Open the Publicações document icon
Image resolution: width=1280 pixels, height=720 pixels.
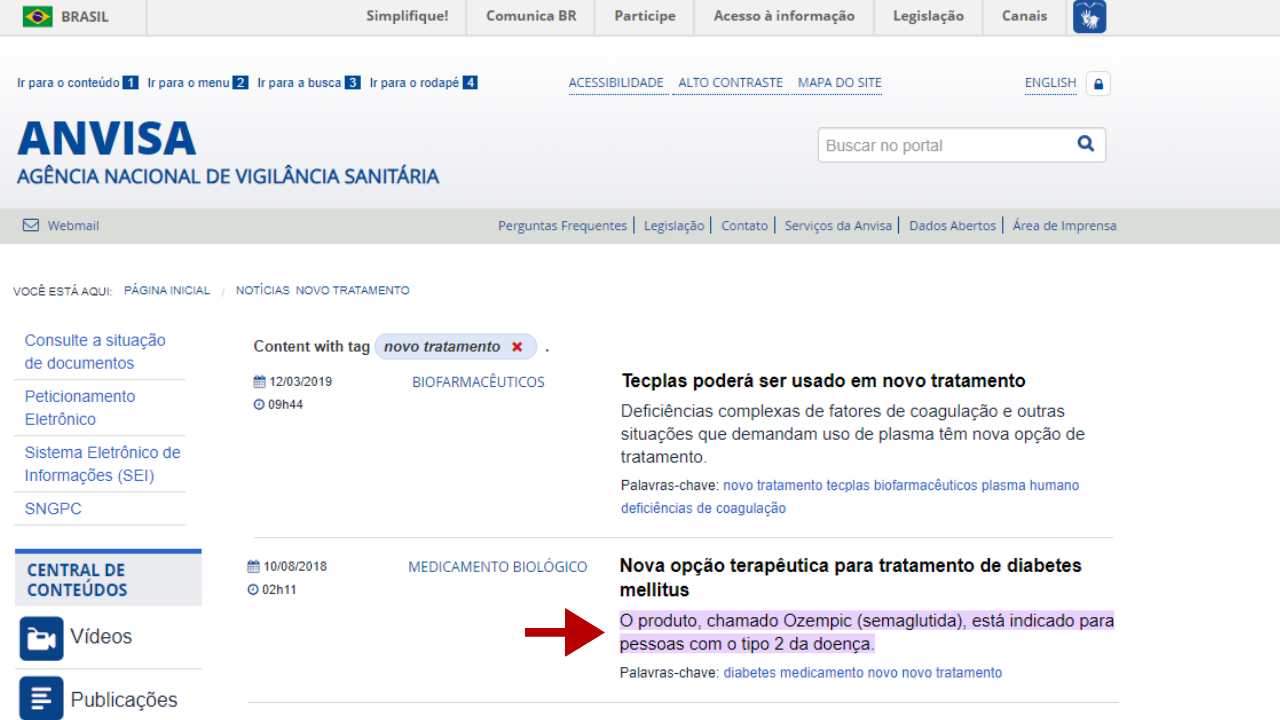41,698
